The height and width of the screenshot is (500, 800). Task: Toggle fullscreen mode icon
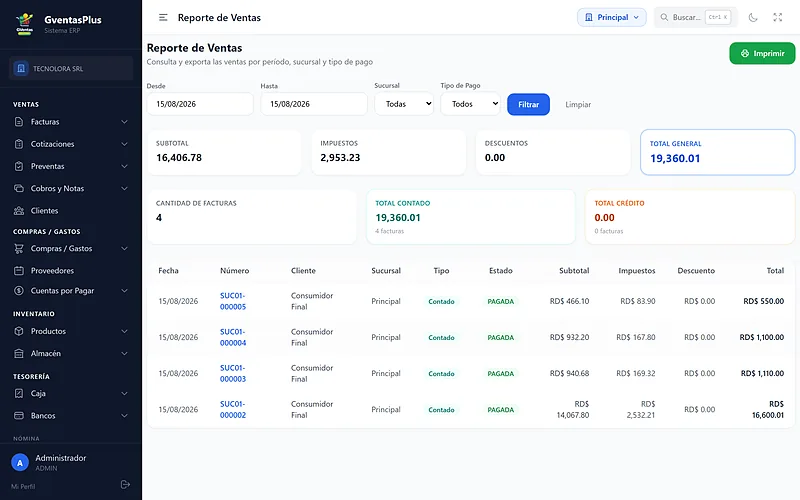point(778,17)
